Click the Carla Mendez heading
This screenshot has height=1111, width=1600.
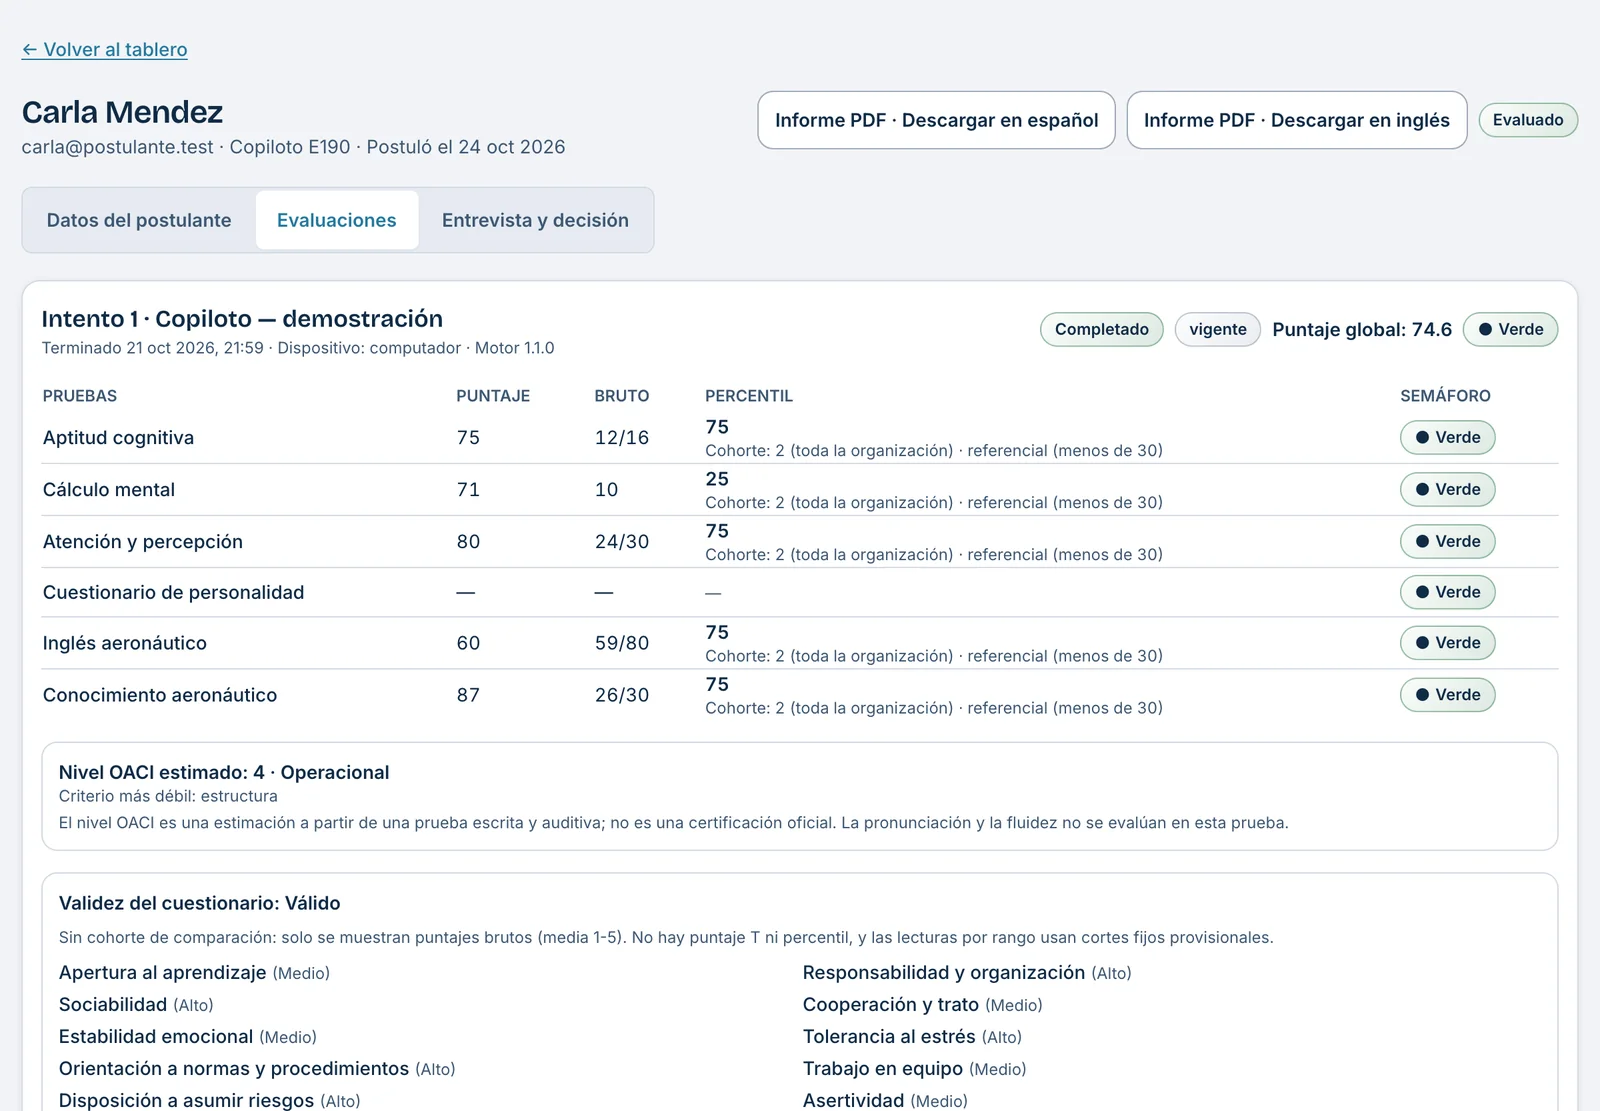122,112
